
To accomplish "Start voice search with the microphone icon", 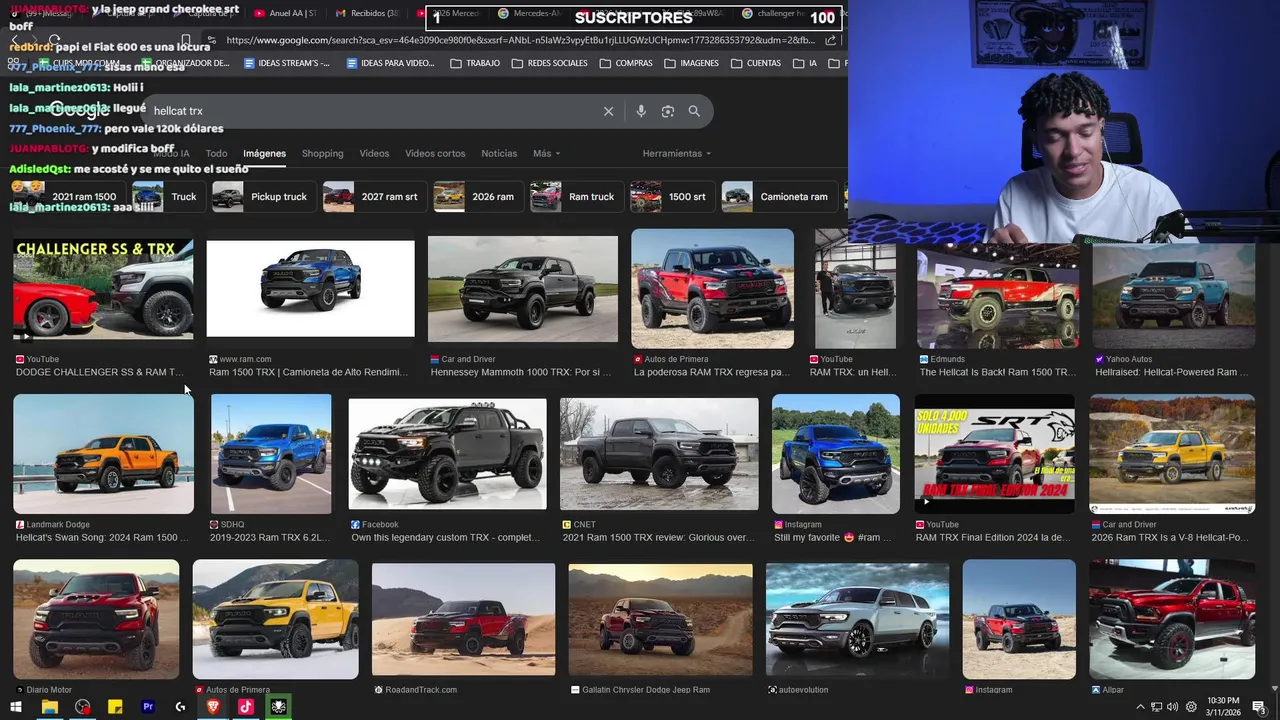I will (641, 111).
